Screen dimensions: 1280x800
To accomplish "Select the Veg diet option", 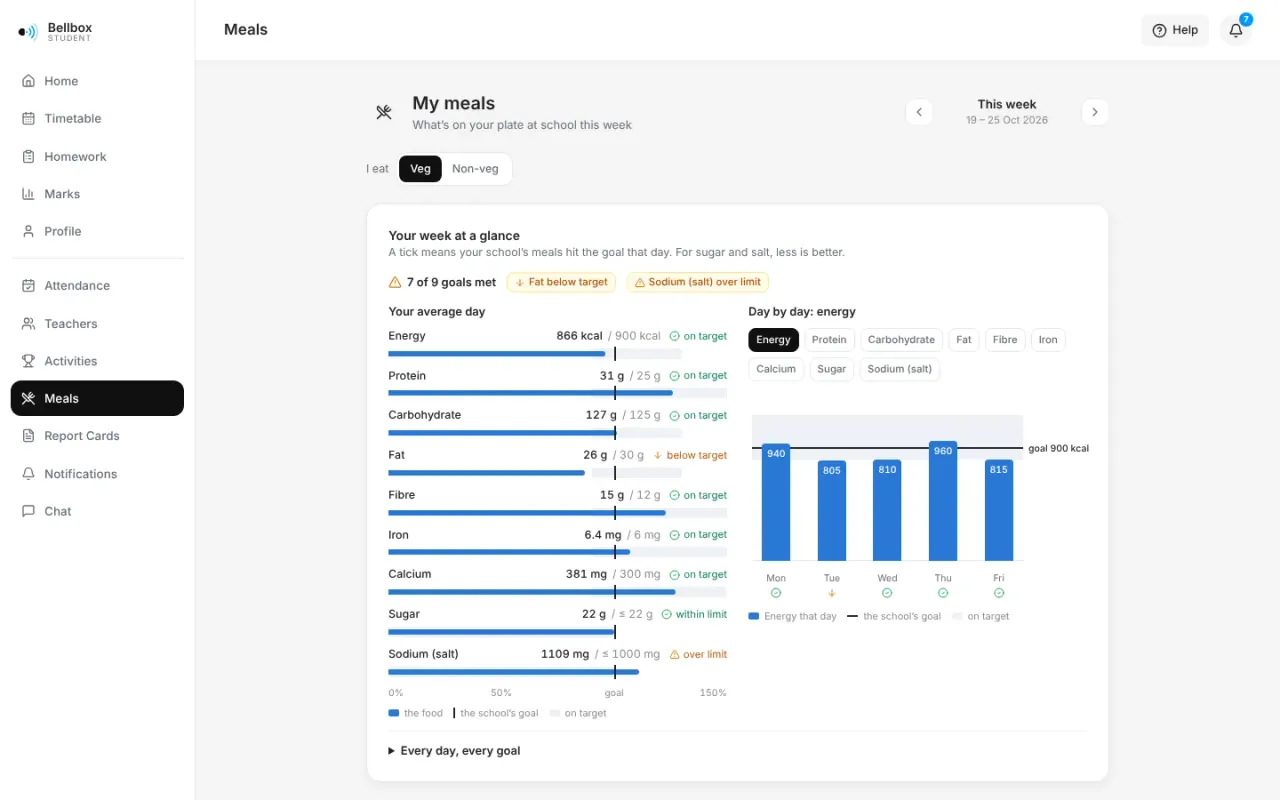I will click(x=420, y=169).
